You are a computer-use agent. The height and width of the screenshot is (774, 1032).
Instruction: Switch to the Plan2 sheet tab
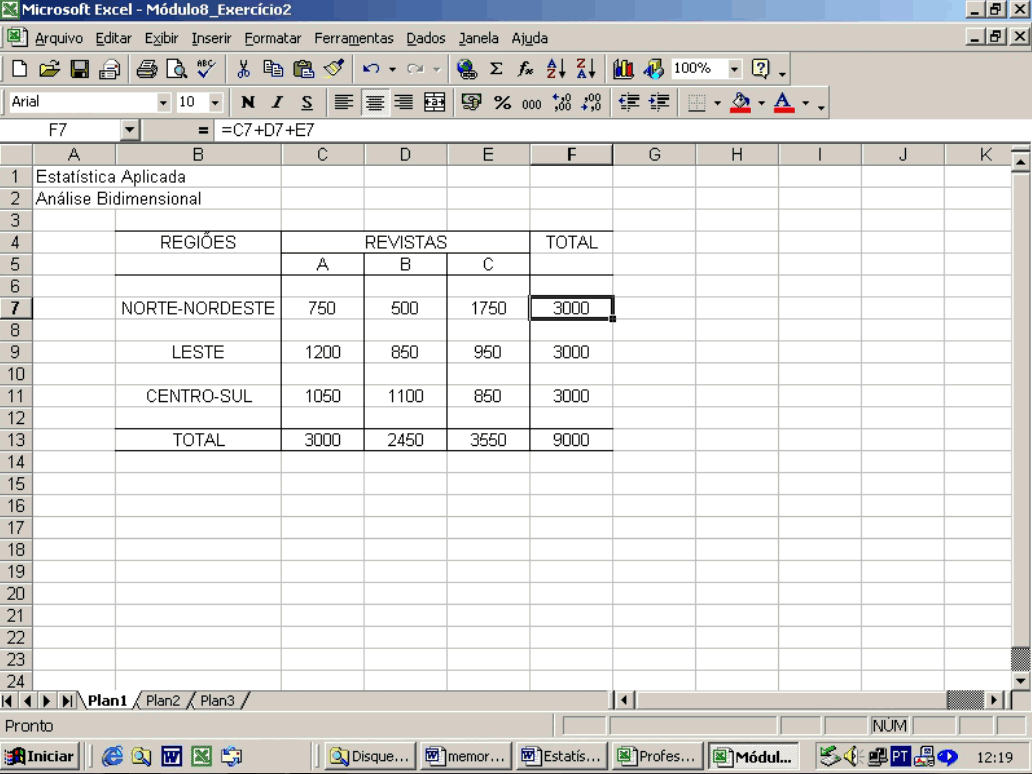tap(163, 701)
